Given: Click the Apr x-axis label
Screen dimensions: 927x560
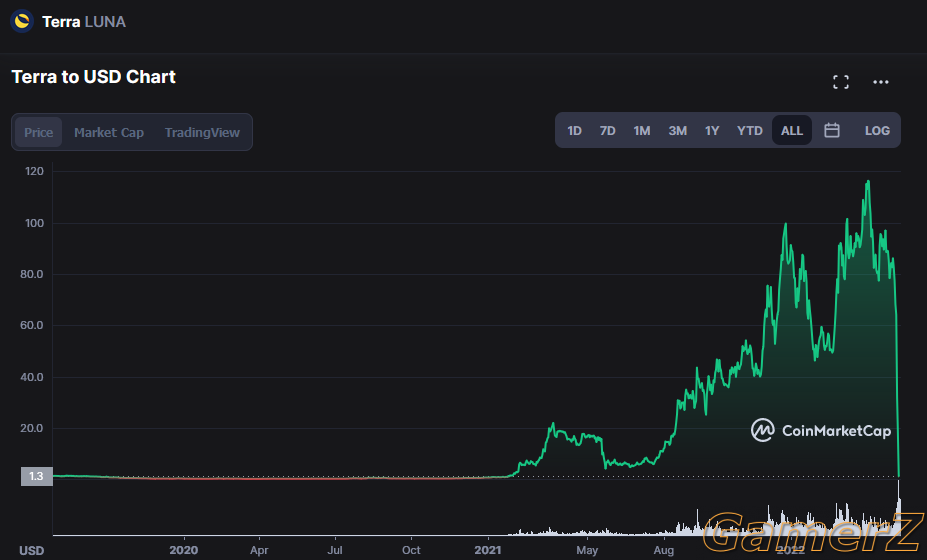Looking at the screenshot, I should click(259, 550).
